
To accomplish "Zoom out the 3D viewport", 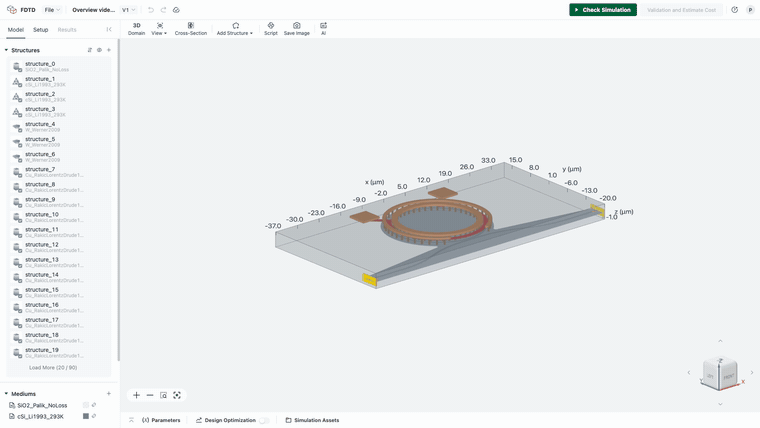I will tap(150, 395).
